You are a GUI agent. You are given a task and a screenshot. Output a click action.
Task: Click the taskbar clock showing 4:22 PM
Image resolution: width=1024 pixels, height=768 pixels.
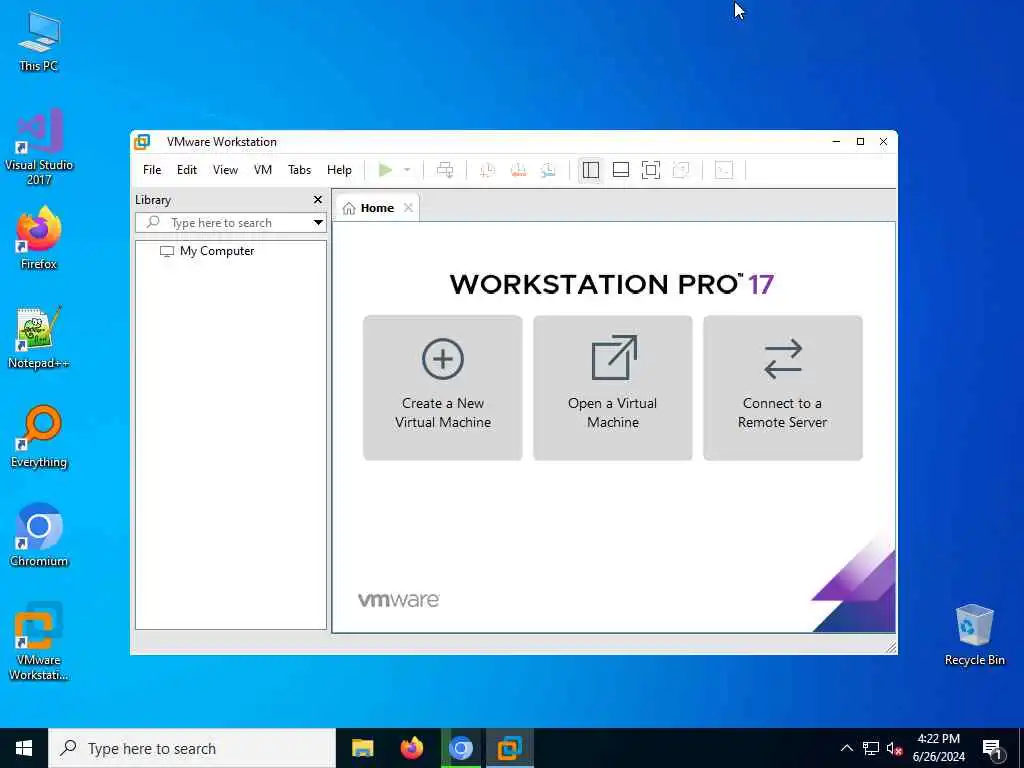click(938, 748)
